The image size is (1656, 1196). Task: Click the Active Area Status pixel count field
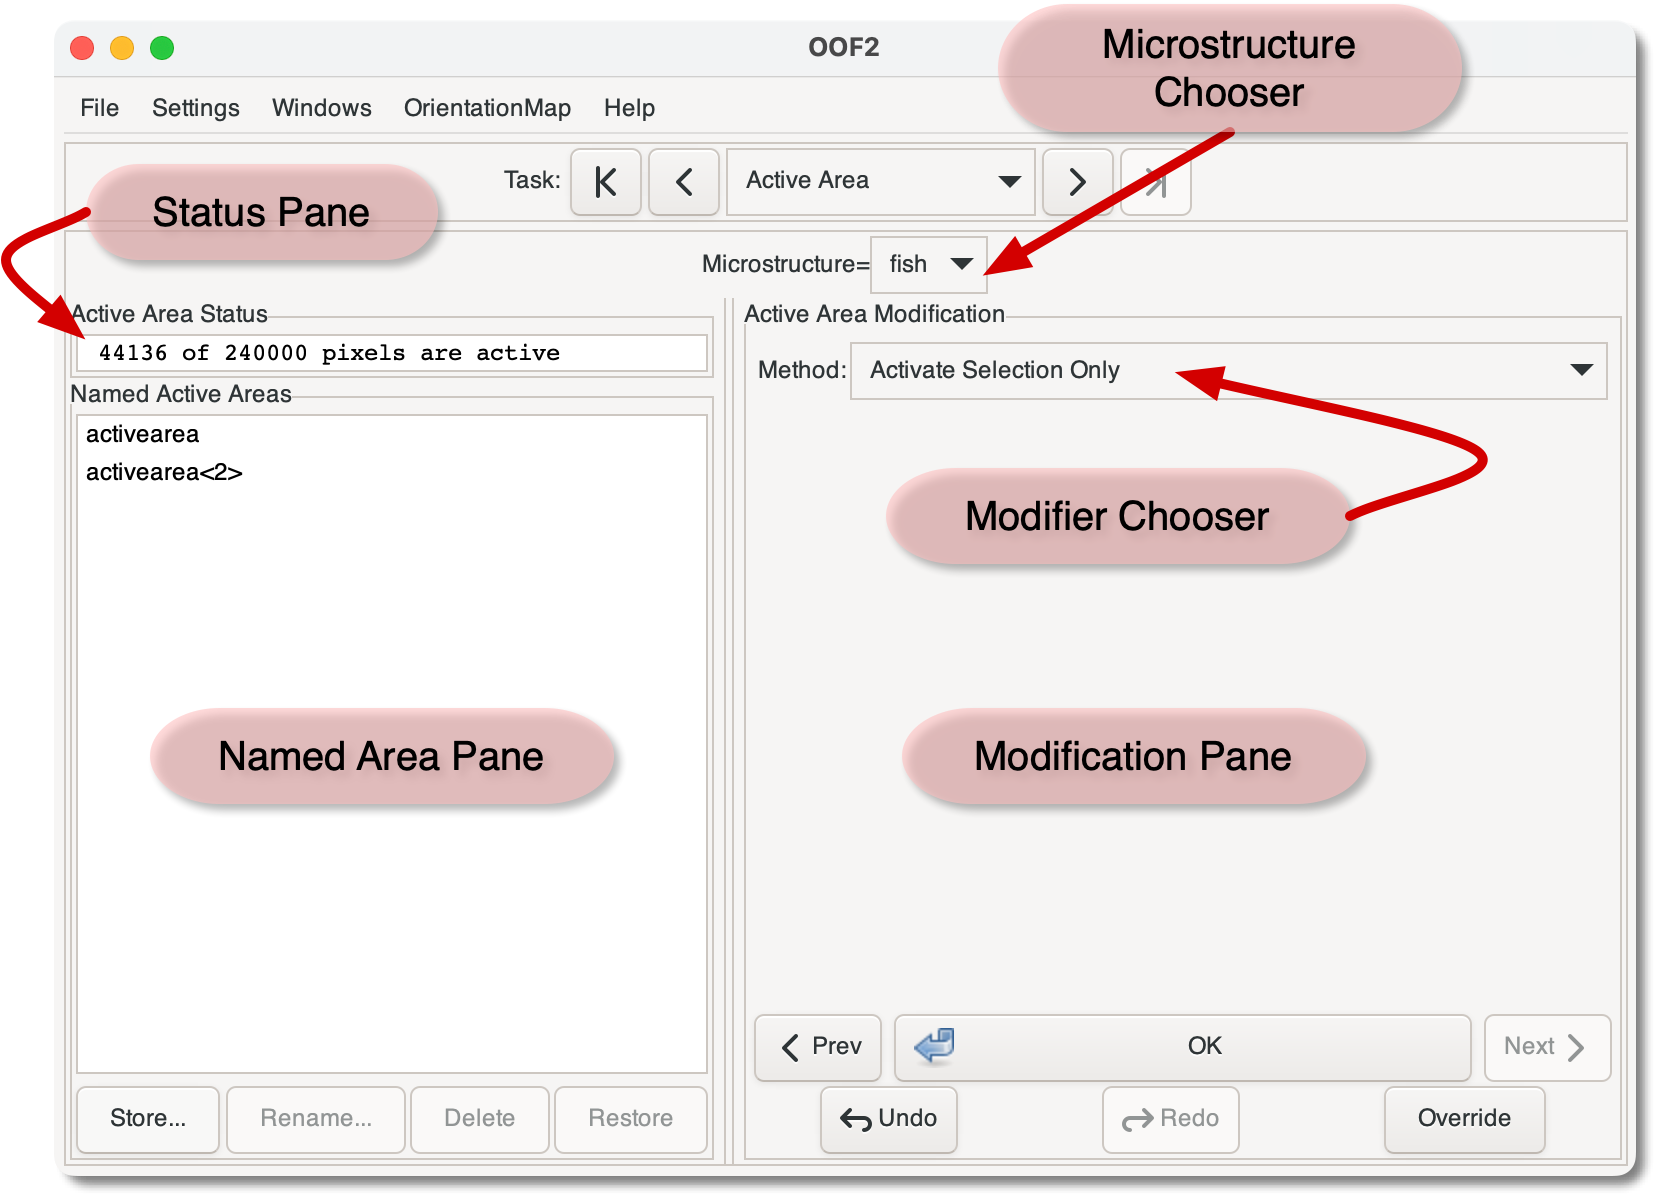(x=392, y=352)
